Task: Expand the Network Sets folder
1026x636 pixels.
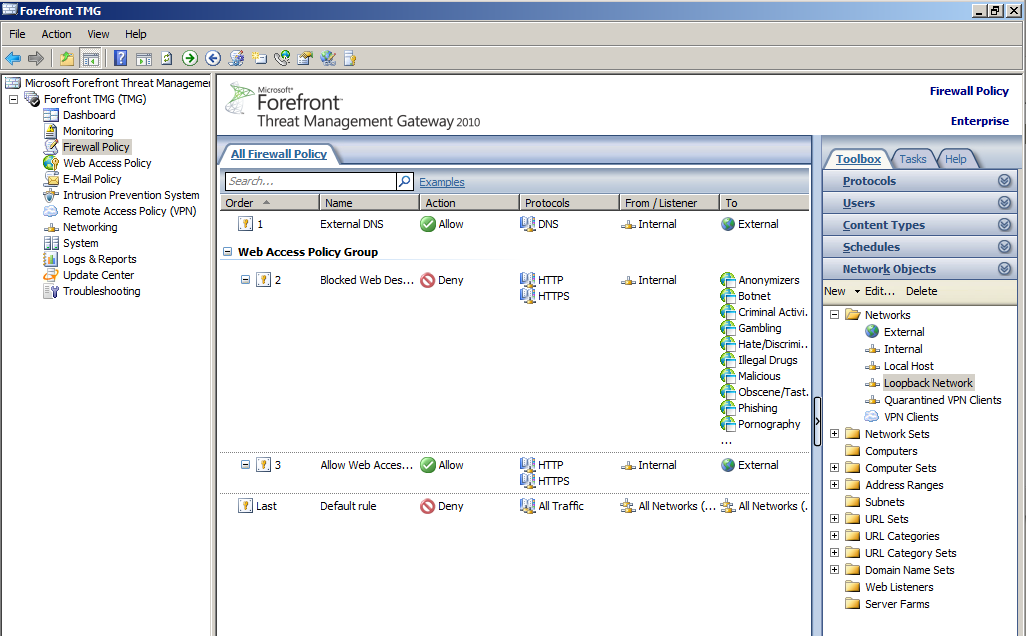Action: point(834,434)
